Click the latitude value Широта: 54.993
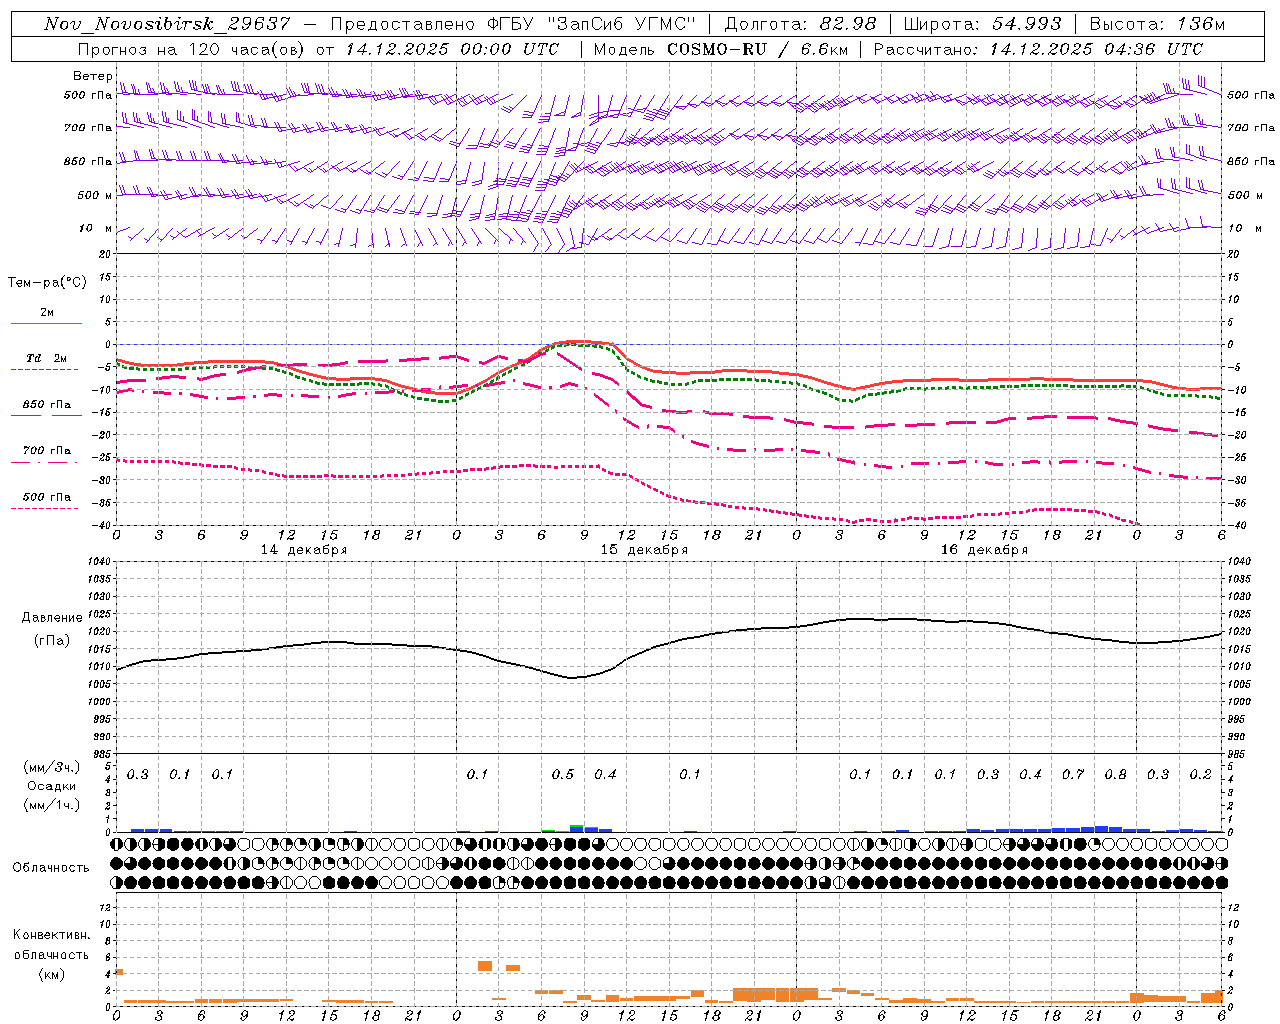The width and height of the screenshot is (1280, 1024). point(982,24)
